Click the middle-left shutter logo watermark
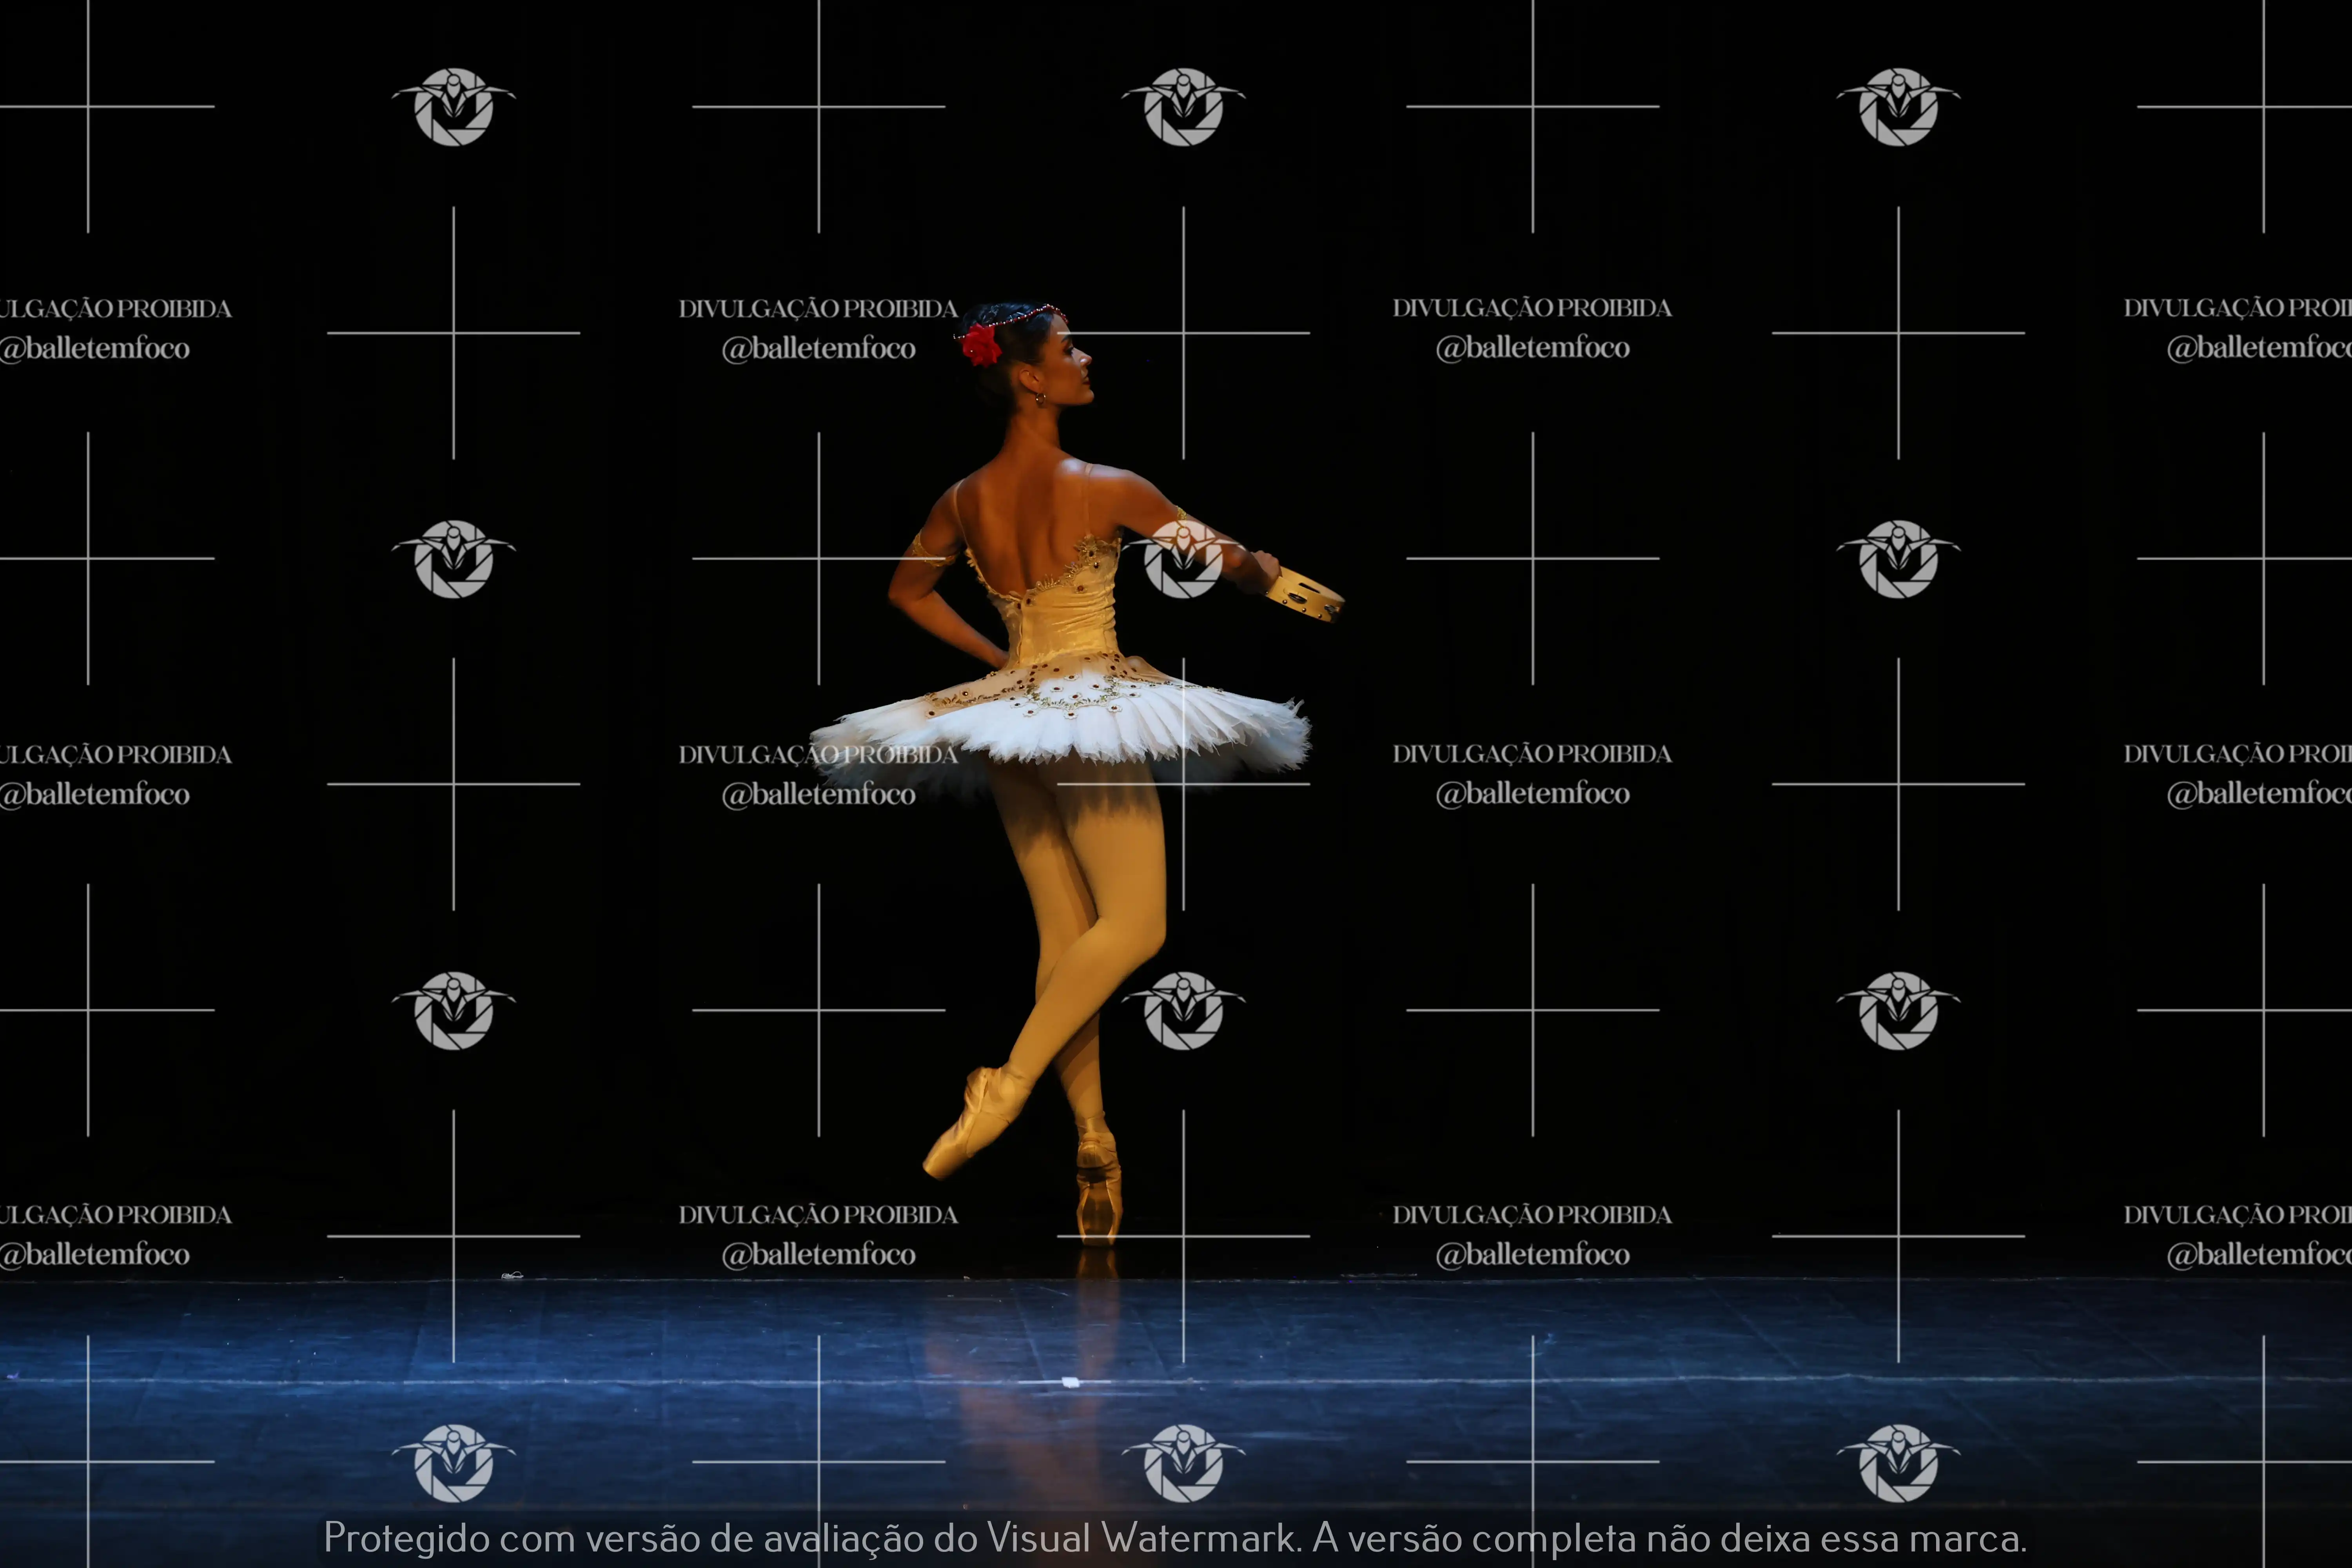Viewport: 2352px width, 1568px height. tap(453, 559)
